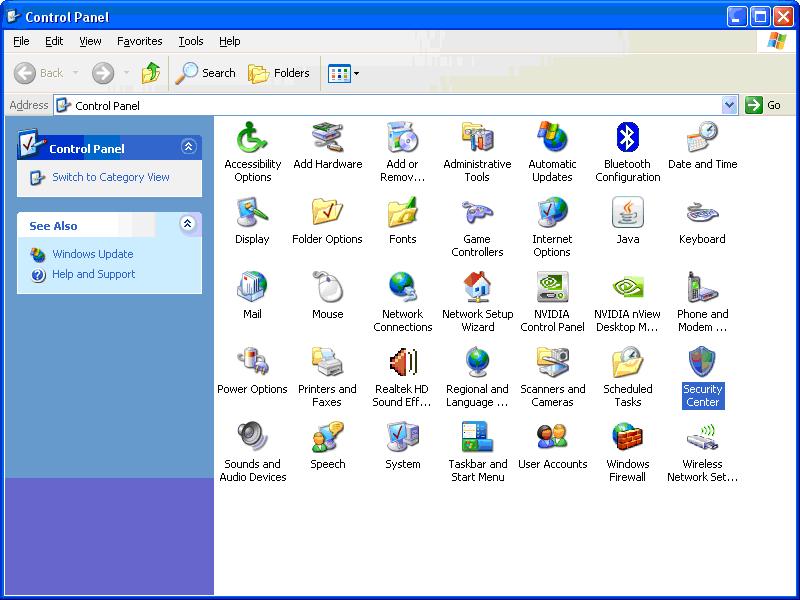Open the Scanners and Cameras icon

(553, 377)
